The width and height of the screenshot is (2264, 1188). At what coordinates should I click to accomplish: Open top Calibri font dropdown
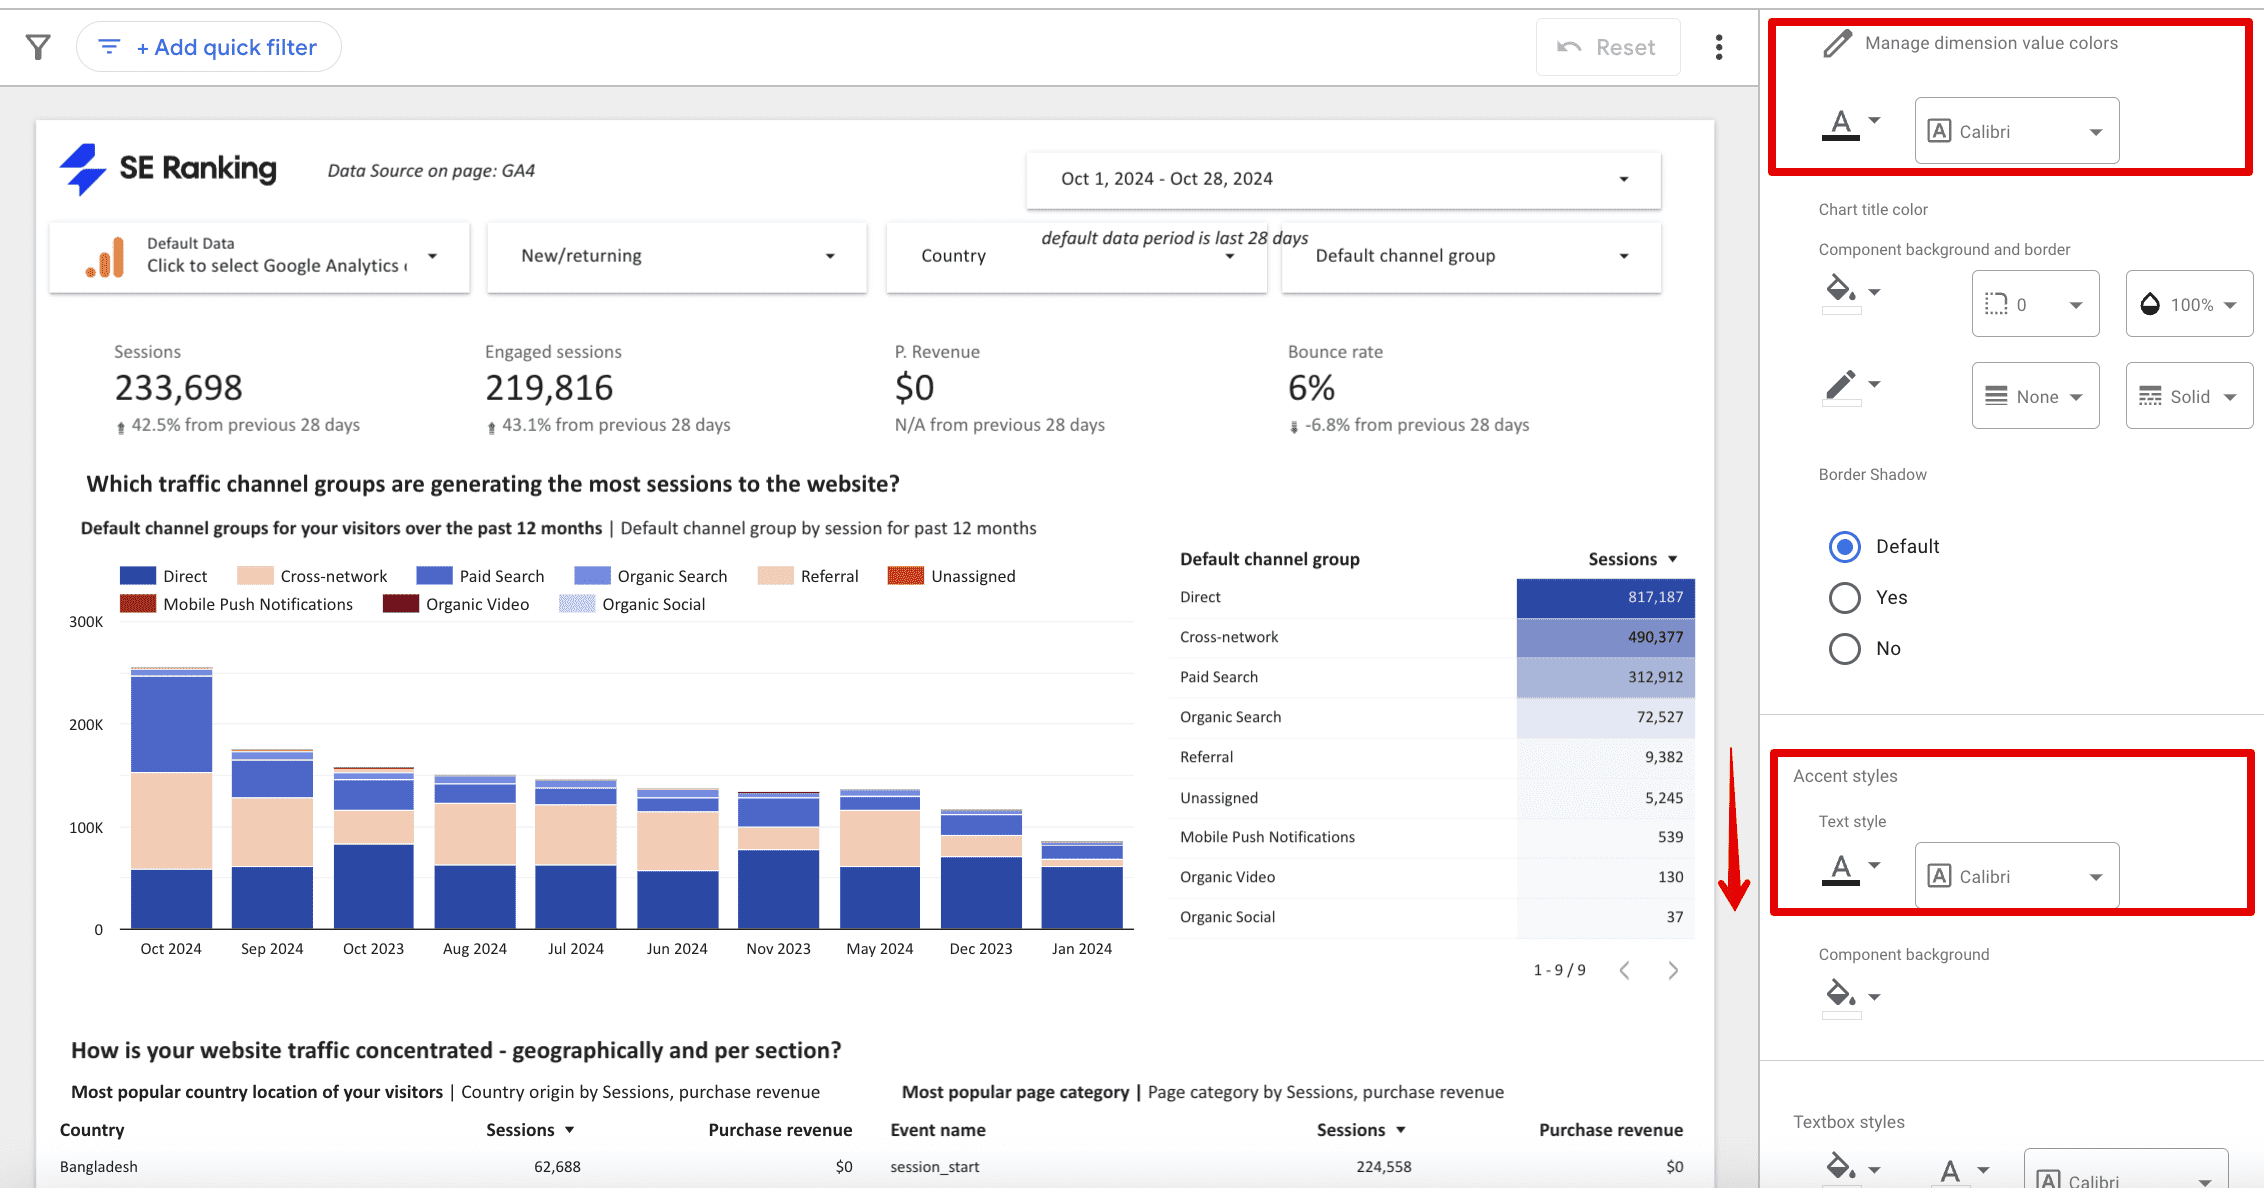[x=2017, y=131]
